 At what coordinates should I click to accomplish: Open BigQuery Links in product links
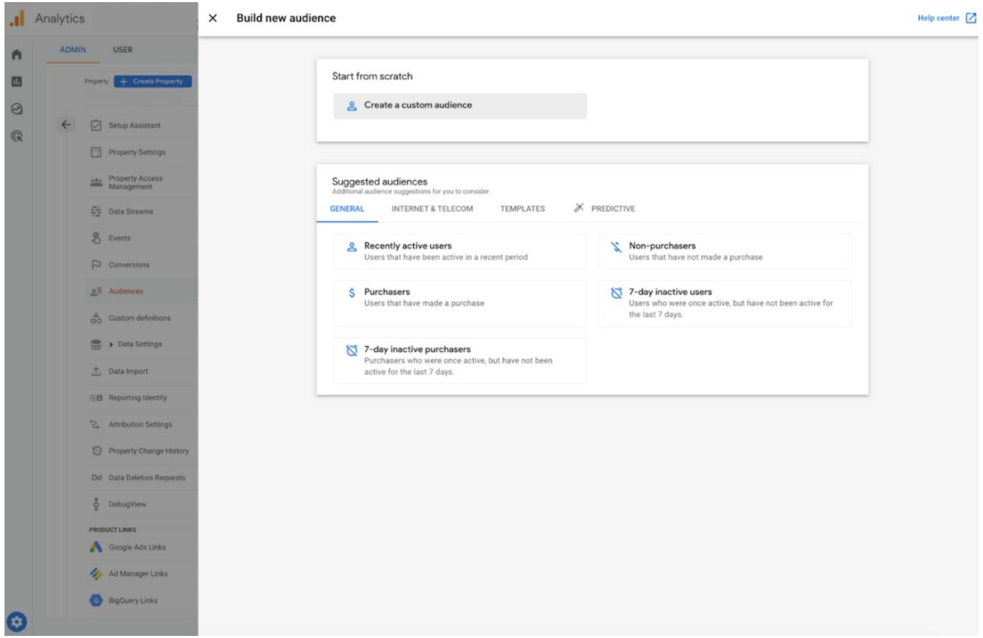131,601
